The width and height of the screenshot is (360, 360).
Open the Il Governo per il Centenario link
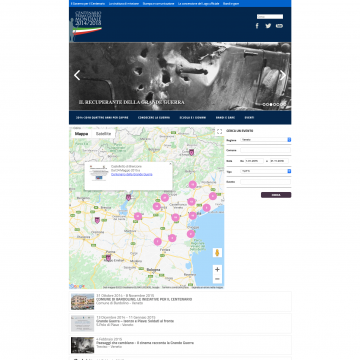click(x=88, y=4)
